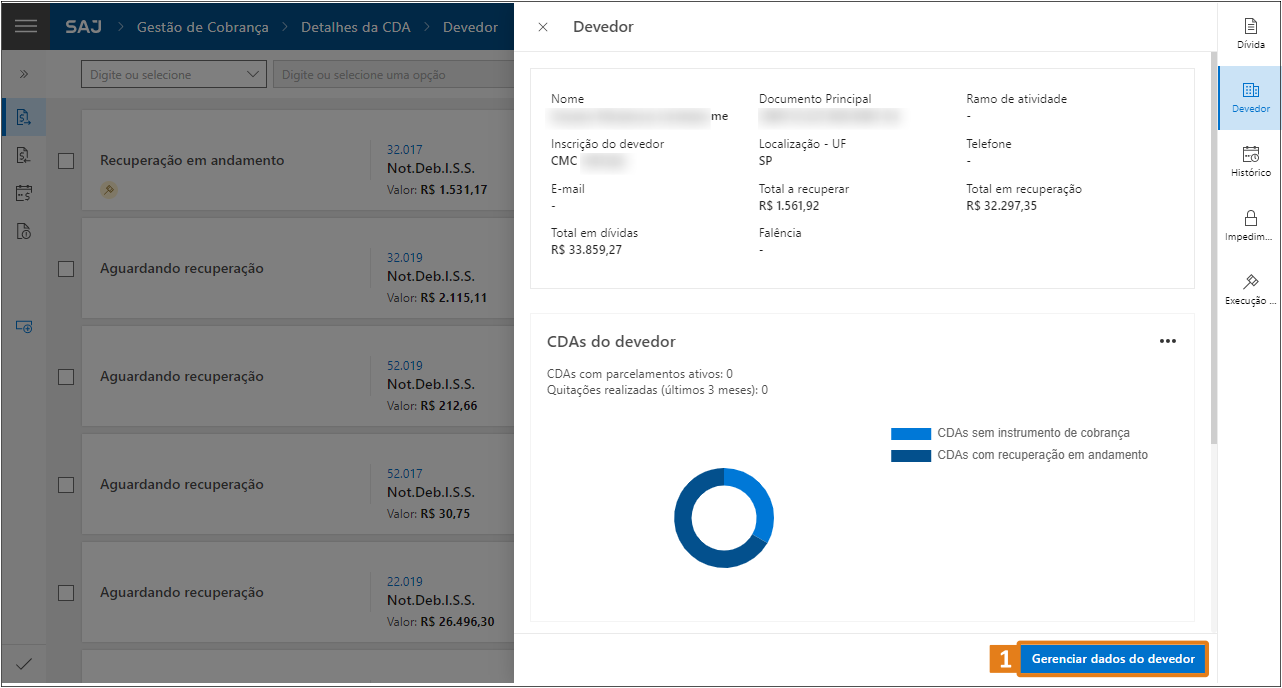
Task: Open the Dívida side tab
Action: [x=1250, y=33]
